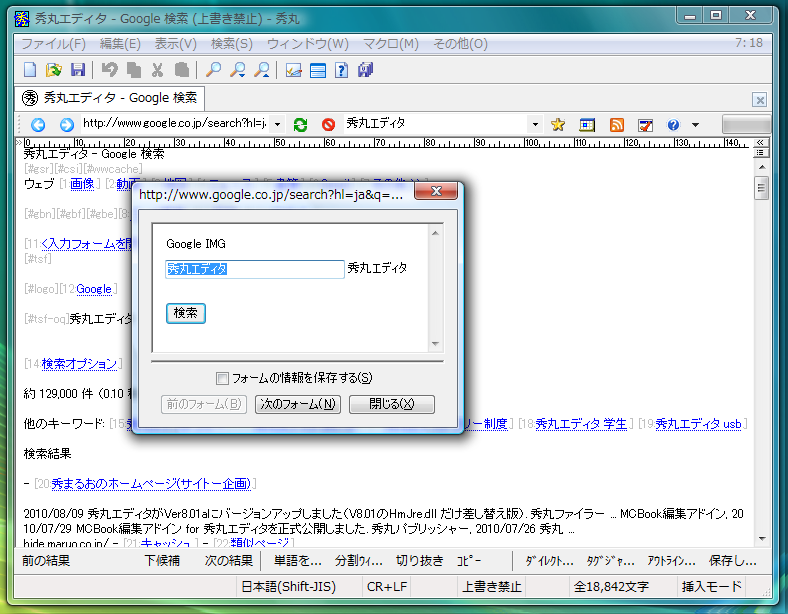The image size is (788, 614).
Task: Click the URL address field
Action: coord(176,124)
